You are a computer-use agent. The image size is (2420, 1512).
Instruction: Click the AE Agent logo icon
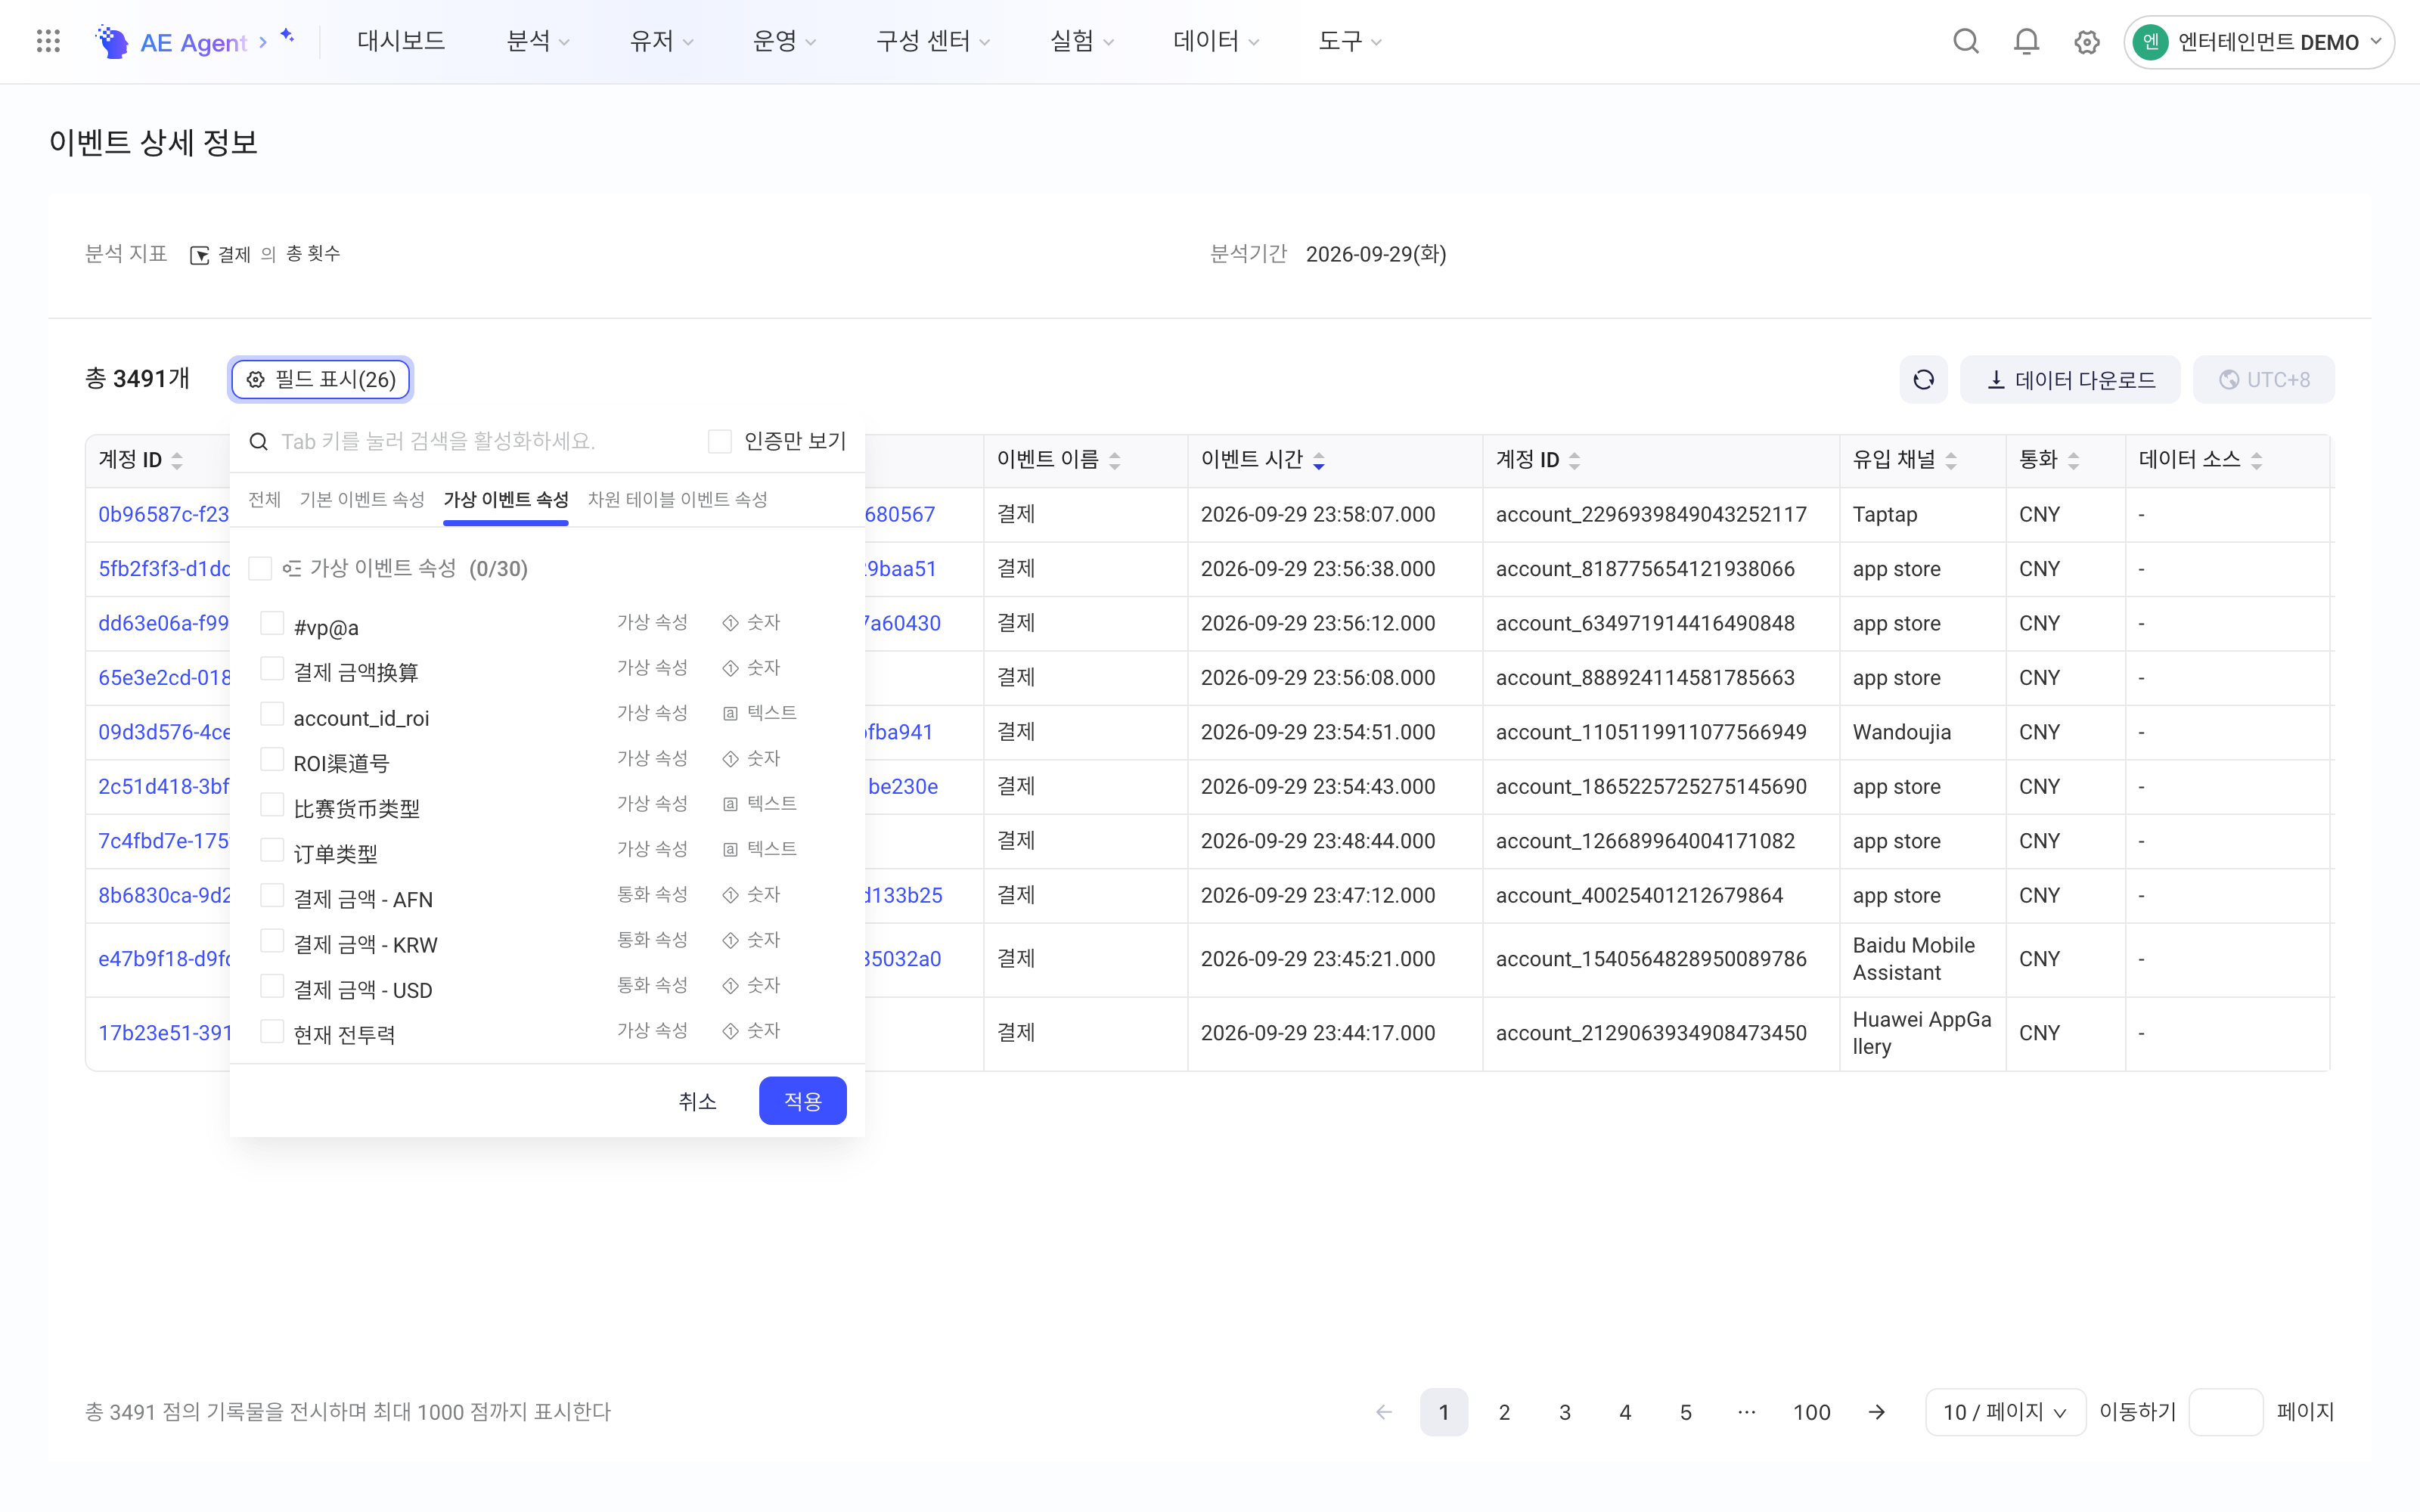(113, 41)
